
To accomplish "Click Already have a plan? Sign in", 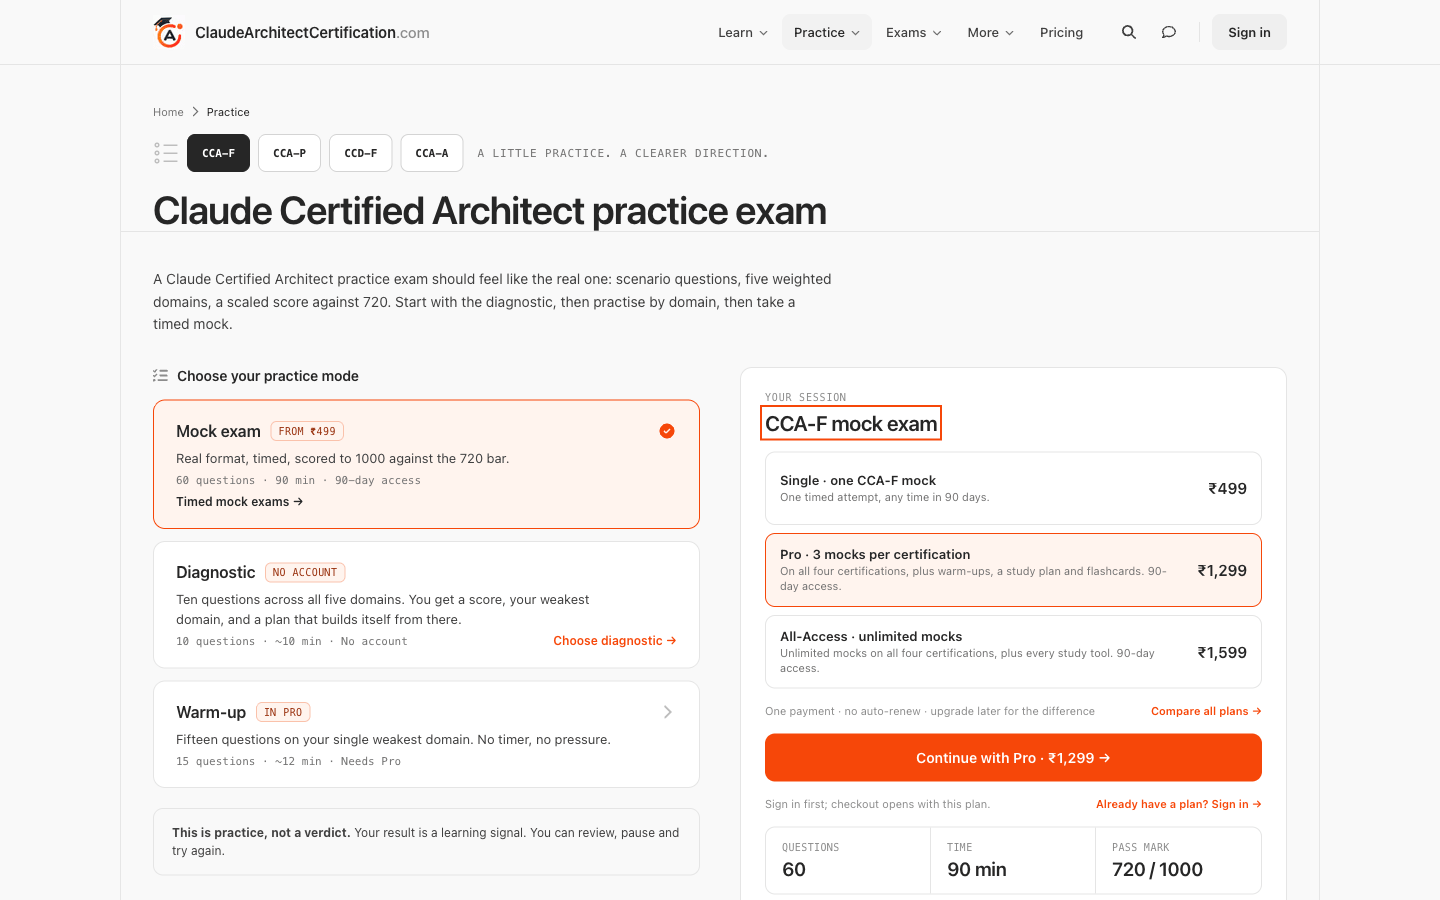I will point(1179,804).
